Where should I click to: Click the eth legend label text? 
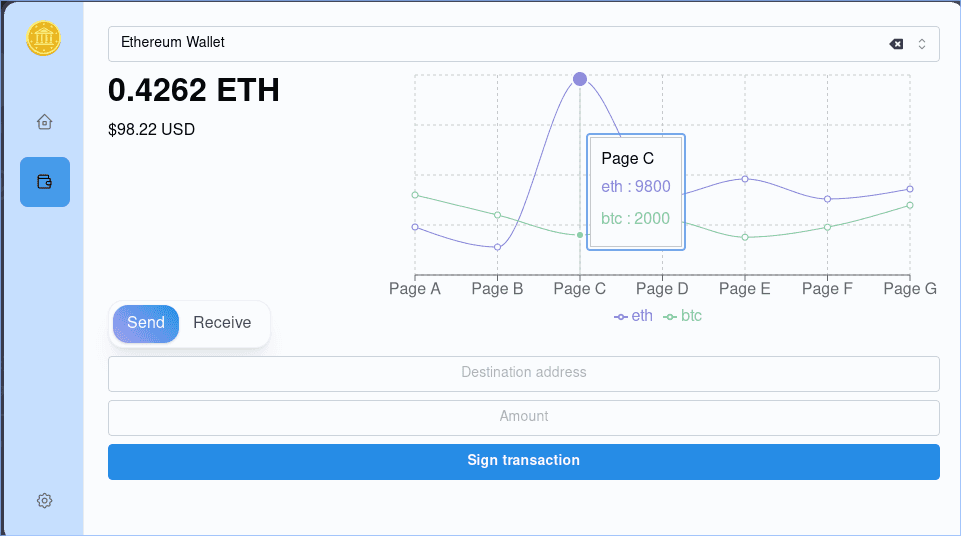point(642,316)
